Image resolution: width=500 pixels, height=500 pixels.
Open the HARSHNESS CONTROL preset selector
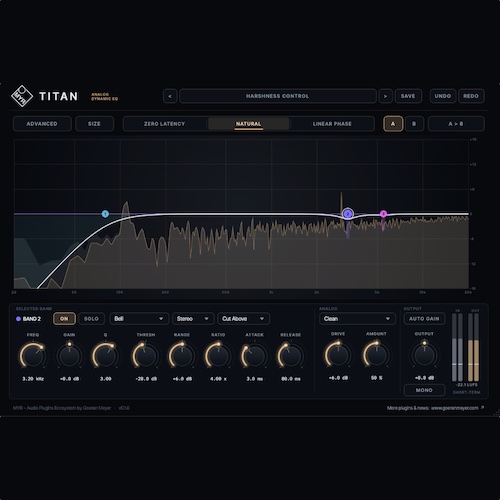point(278,96)
